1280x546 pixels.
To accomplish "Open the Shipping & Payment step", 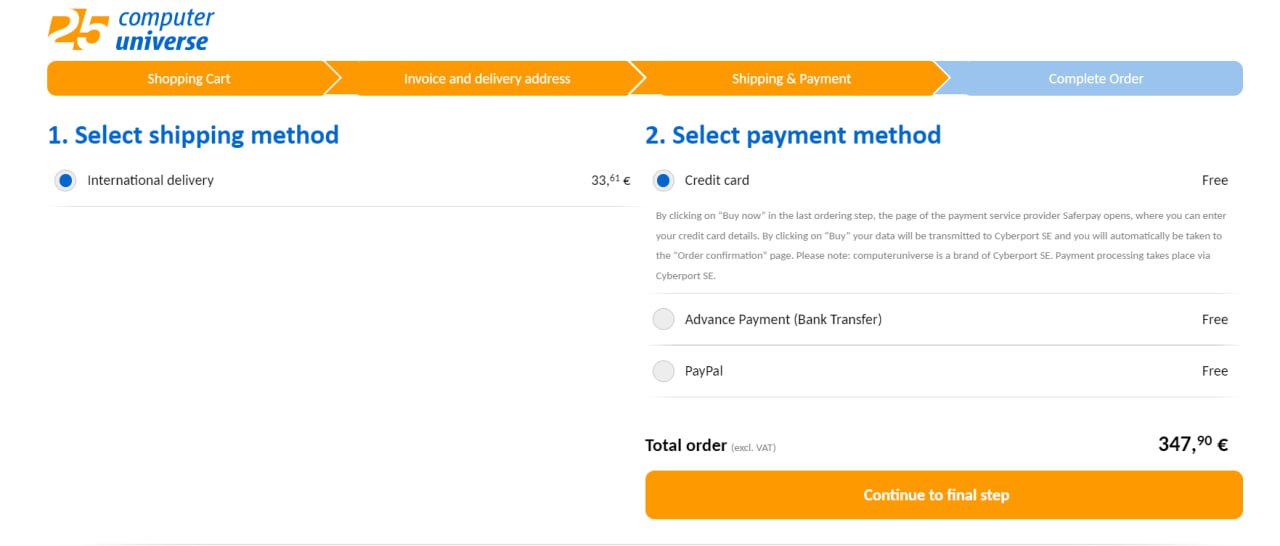I will tap(791, 79).
